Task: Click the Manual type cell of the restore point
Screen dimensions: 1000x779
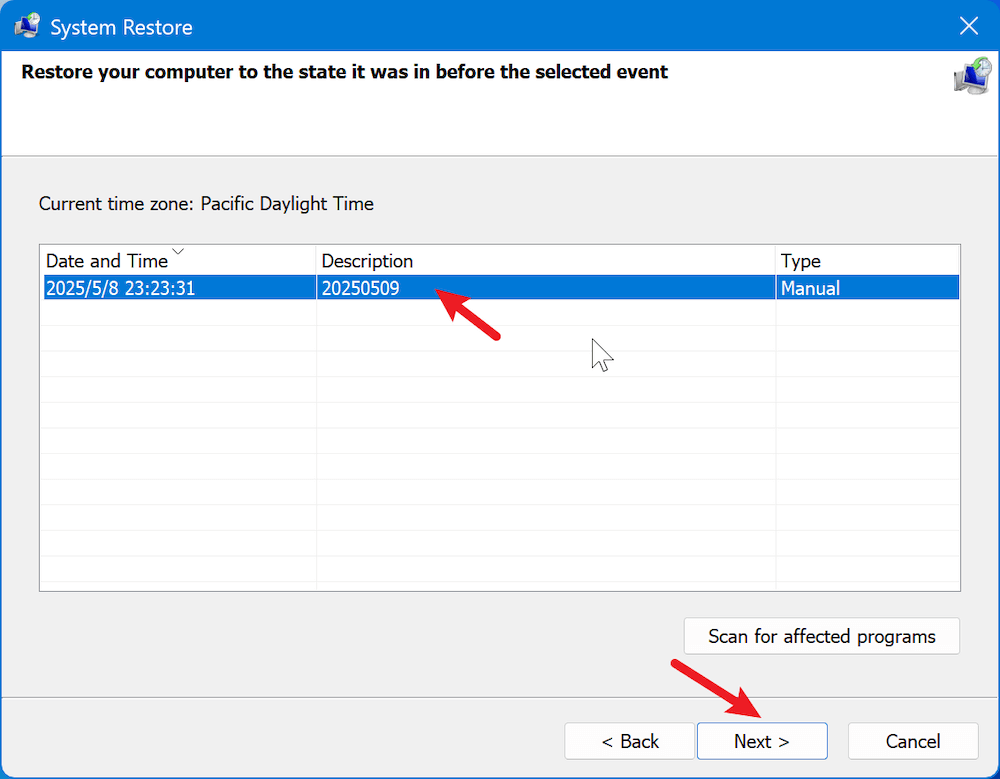Action: 810,288
